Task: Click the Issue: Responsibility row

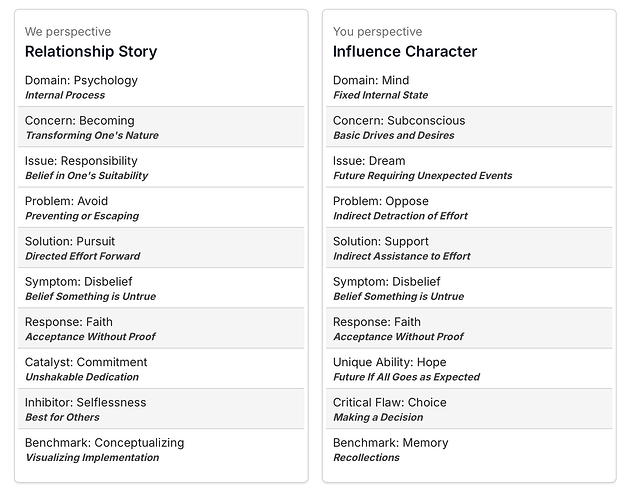Action: click(161, 167)
